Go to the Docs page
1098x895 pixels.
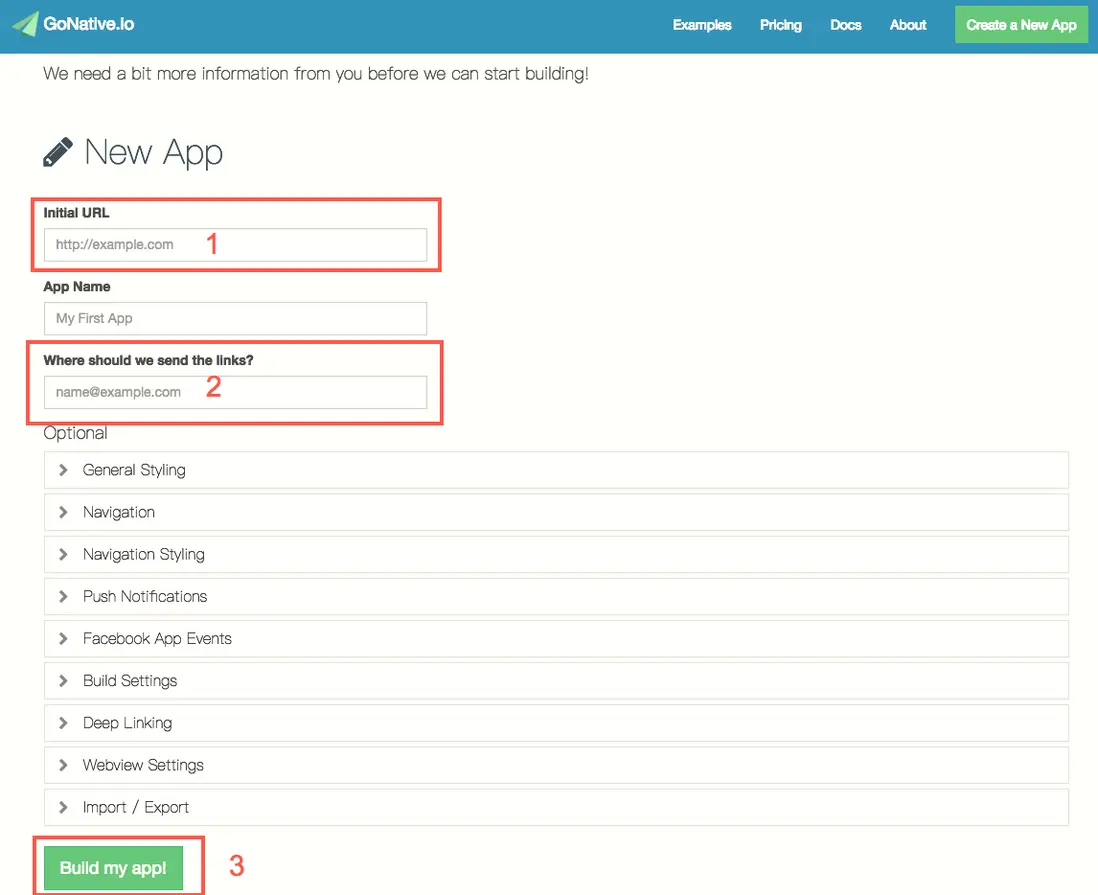pyautogui.click(x=845, y=25)
